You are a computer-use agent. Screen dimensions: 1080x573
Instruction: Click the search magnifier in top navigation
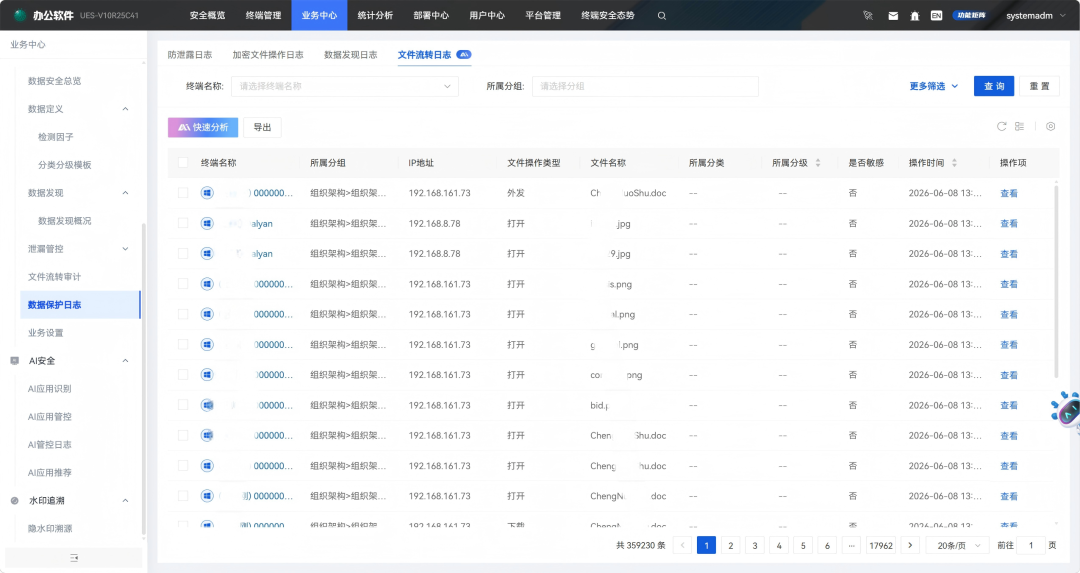click(x=662, y=15)
